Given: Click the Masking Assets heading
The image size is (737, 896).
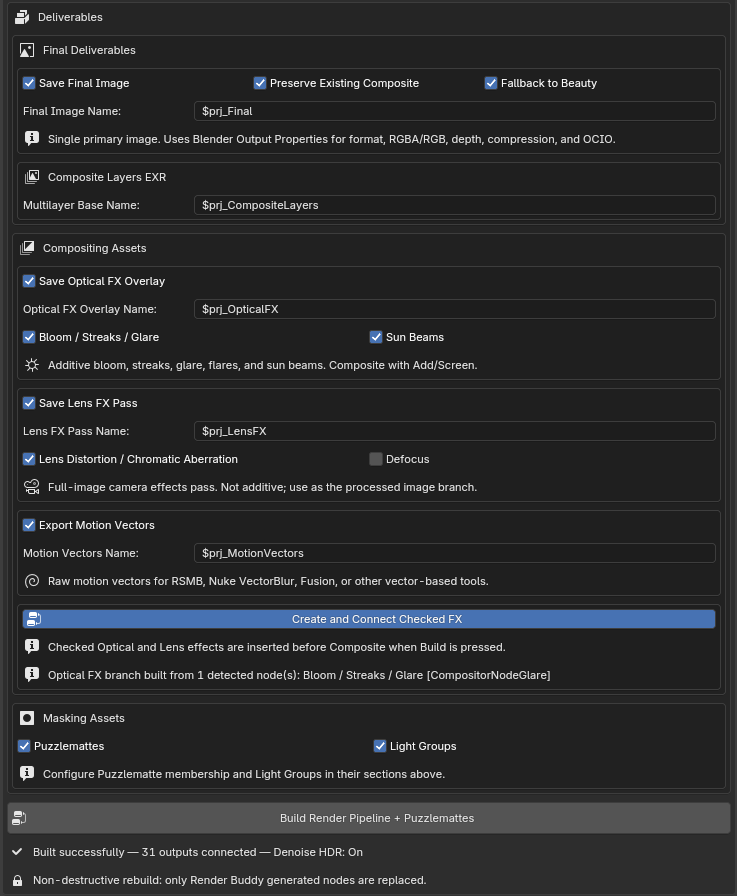Looking at the screenshot, I should (x=83, y=718).
